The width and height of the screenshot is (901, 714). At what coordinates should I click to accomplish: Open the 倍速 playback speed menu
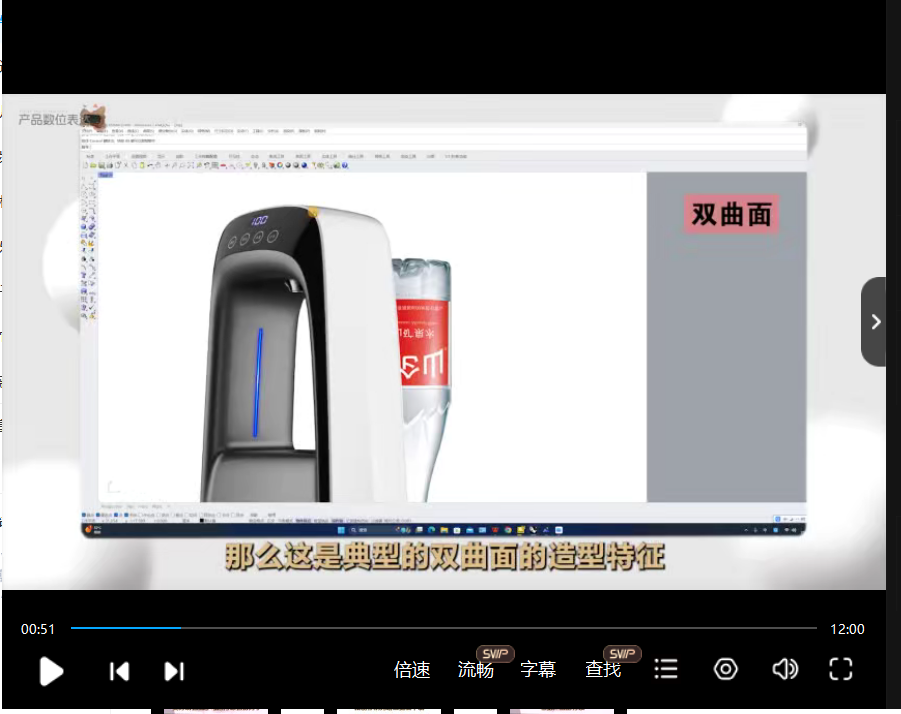click(x=412, y=670)
